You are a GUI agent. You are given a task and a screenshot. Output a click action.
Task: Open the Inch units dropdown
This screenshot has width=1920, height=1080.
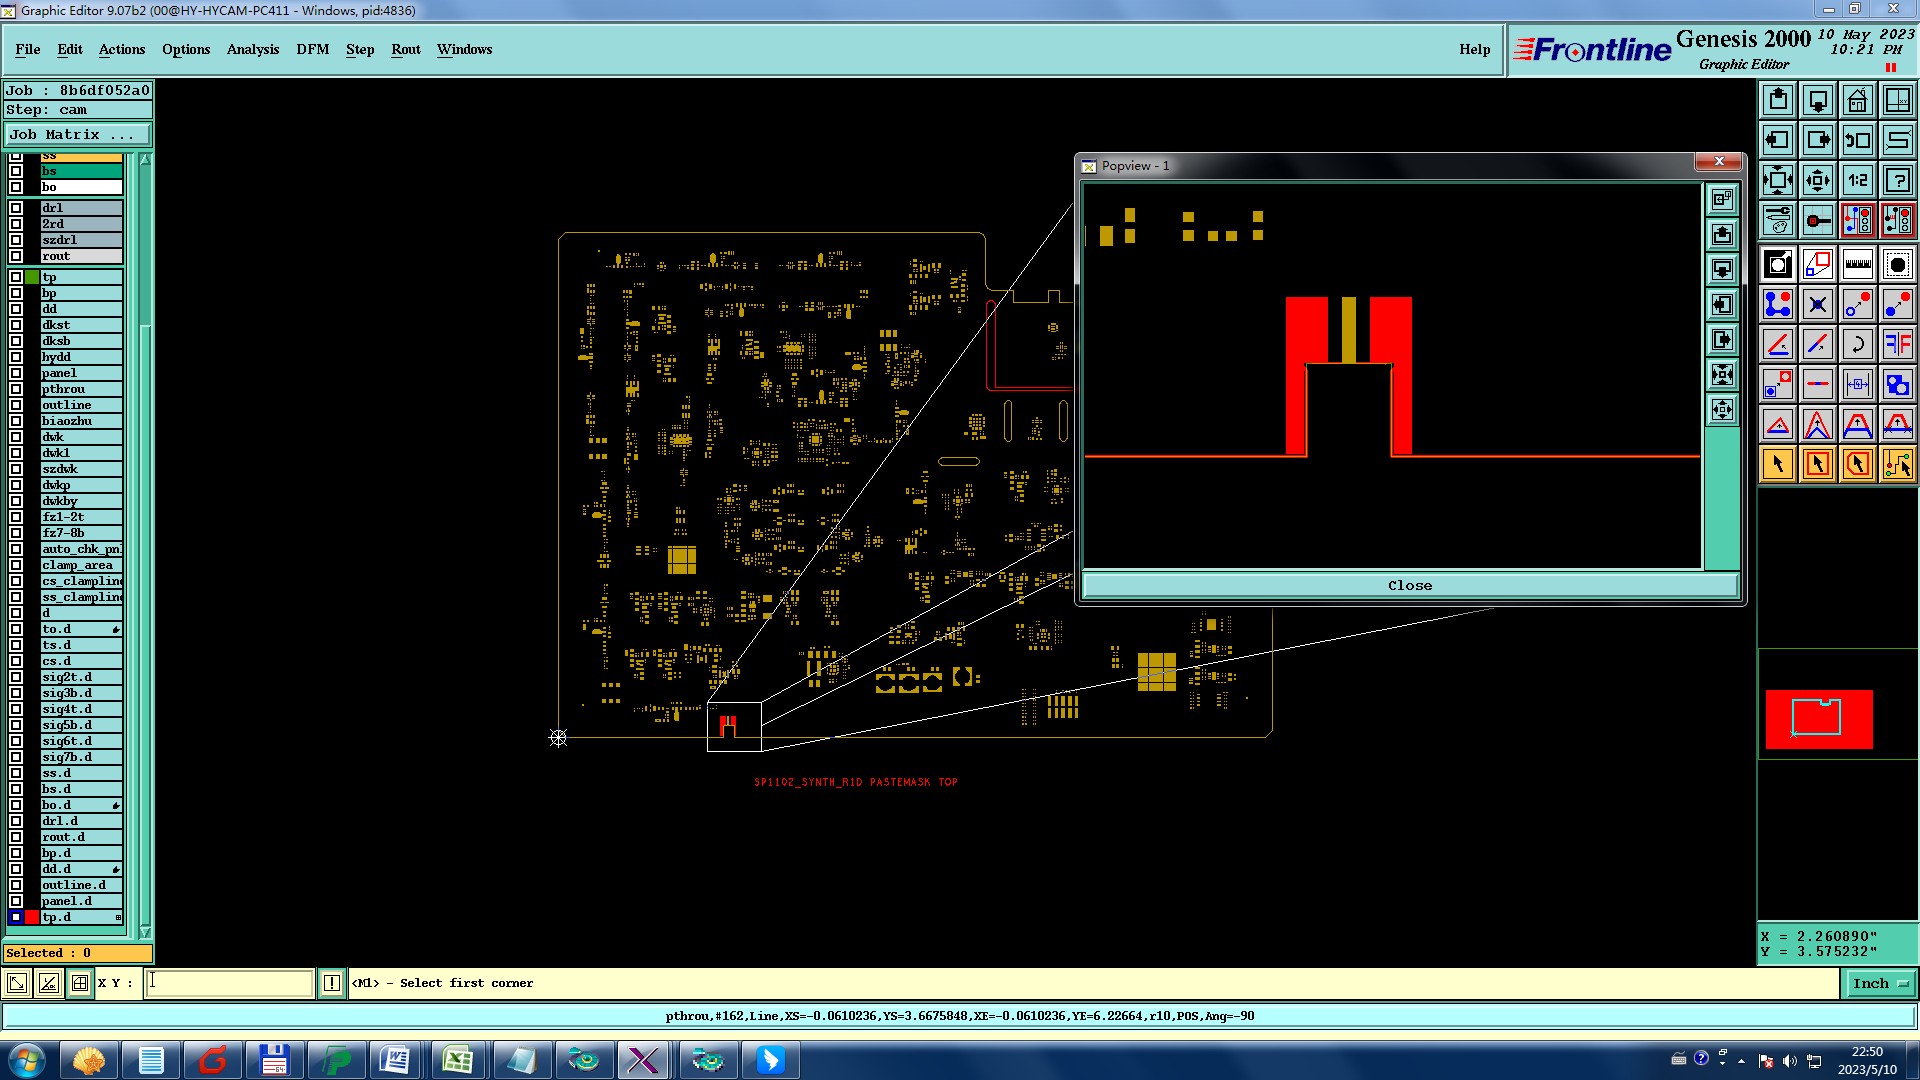coord(1880,984)
